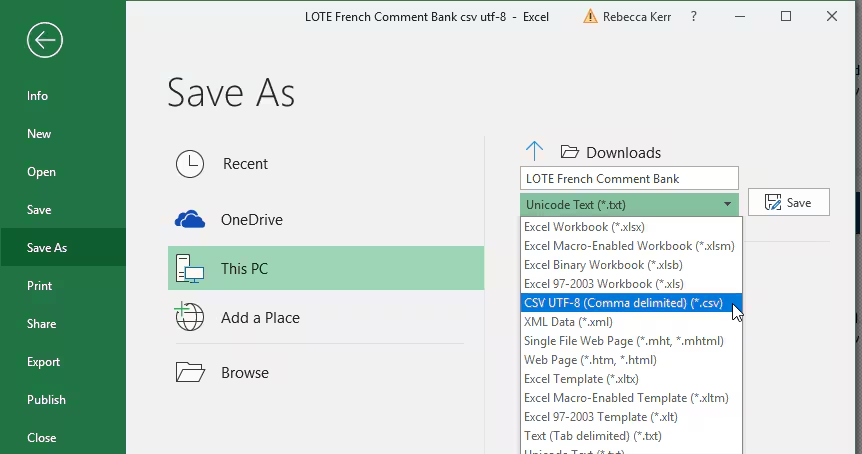Select the OneDrive location
862x454 pixels.
coord(325,219)
